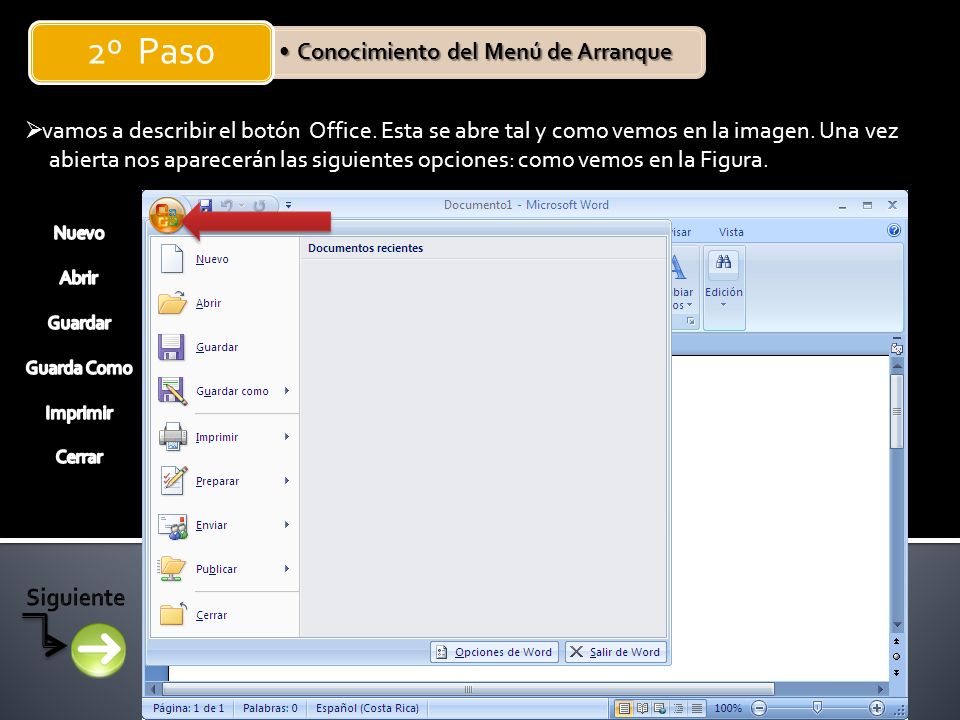Click the previous page double-arrow button
960x720 pixels.
[896, 641]
